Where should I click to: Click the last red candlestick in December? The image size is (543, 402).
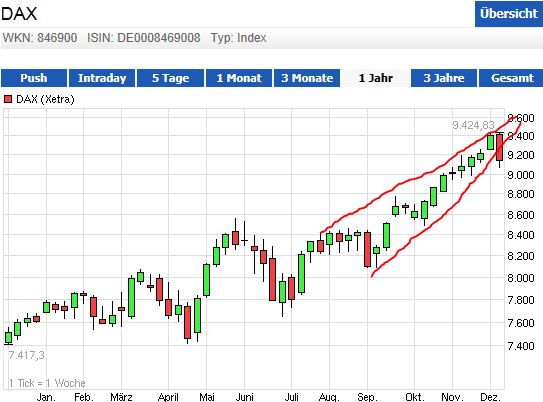(499, 148)
